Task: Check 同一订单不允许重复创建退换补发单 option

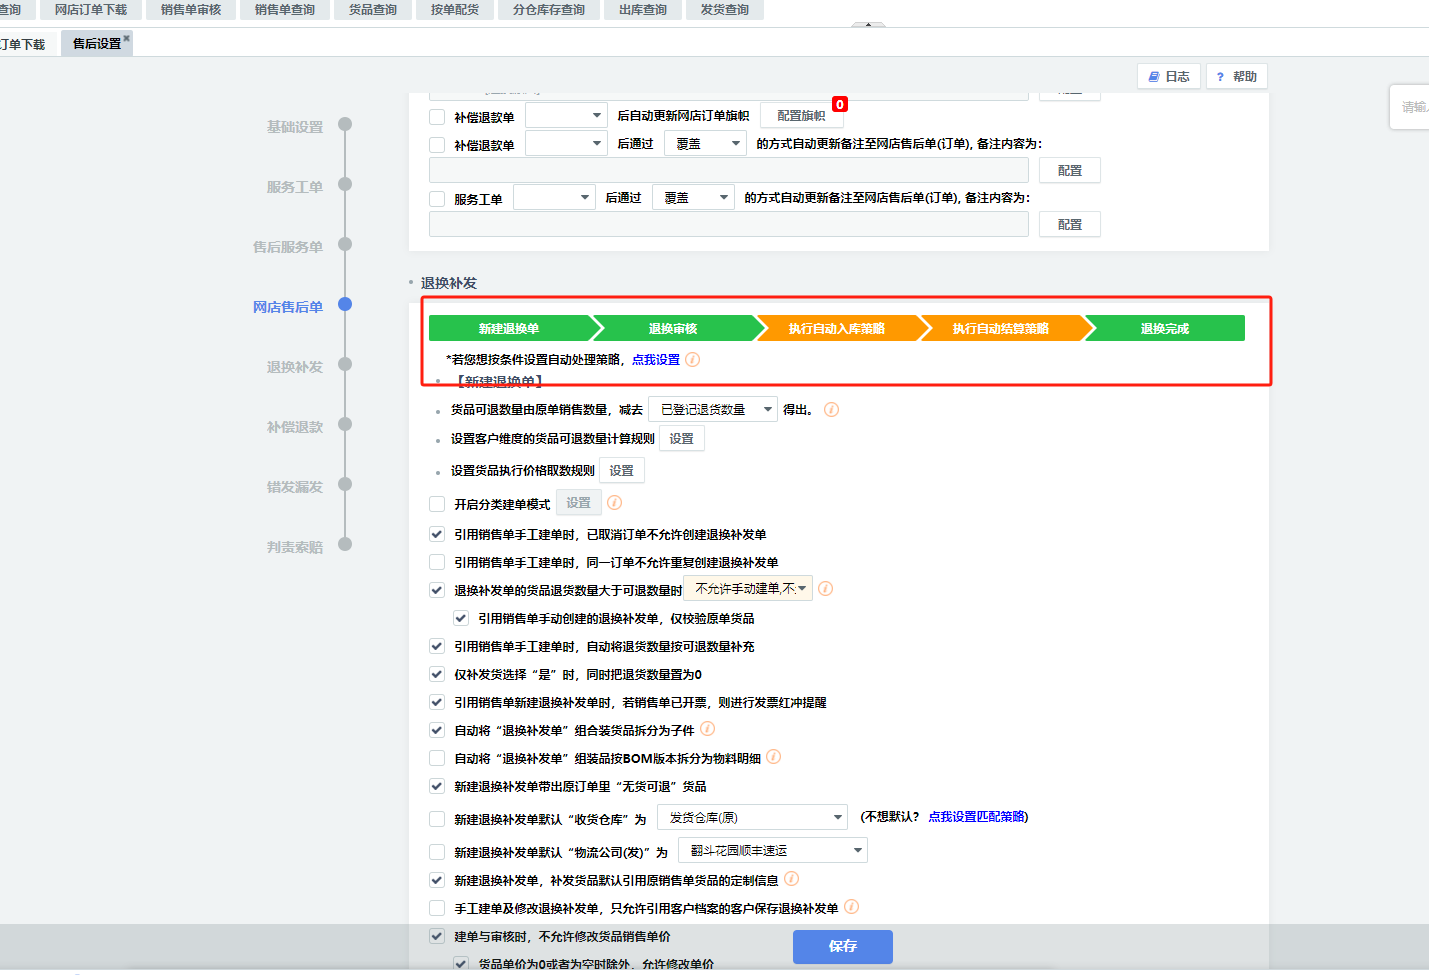Action: (437, 563)
